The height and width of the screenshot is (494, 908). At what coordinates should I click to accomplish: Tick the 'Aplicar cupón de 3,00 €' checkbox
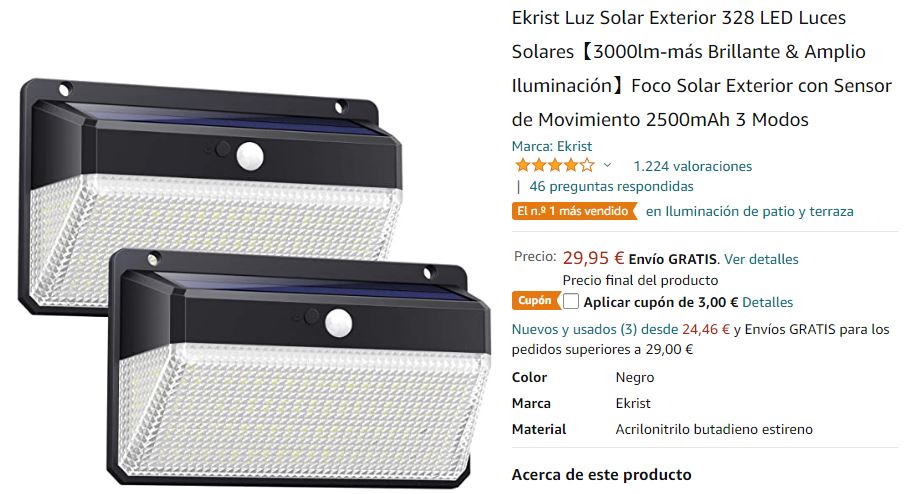tap(570, 302)
